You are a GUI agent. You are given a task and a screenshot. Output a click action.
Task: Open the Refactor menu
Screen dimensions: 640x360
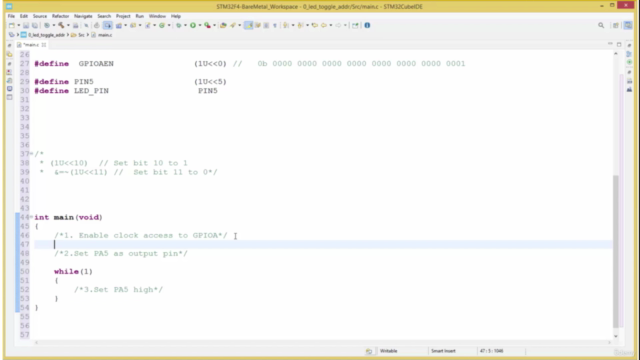(60, 16)
